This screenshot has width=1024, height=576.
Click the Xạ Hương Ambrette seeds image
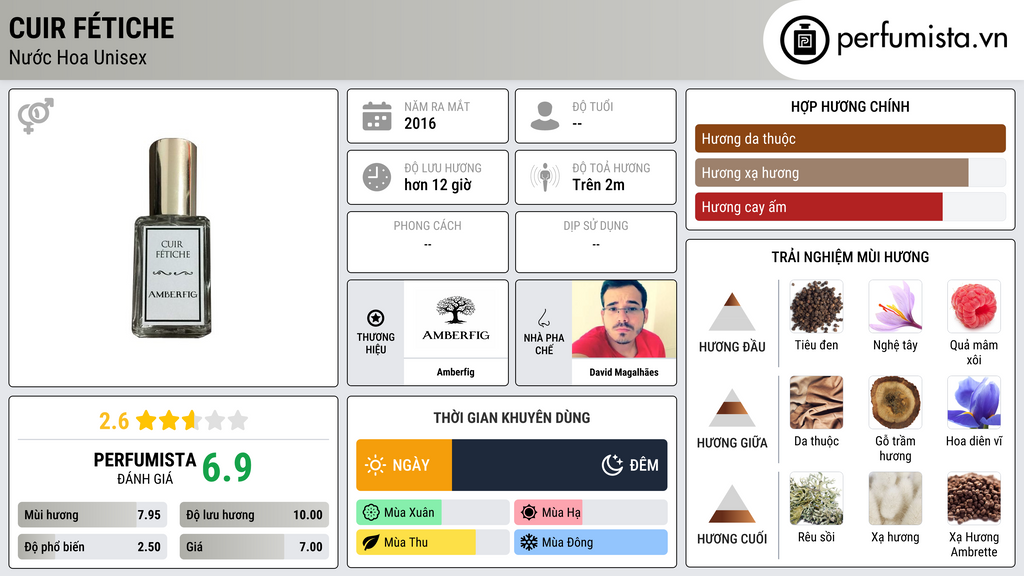(x=974, y=499)
